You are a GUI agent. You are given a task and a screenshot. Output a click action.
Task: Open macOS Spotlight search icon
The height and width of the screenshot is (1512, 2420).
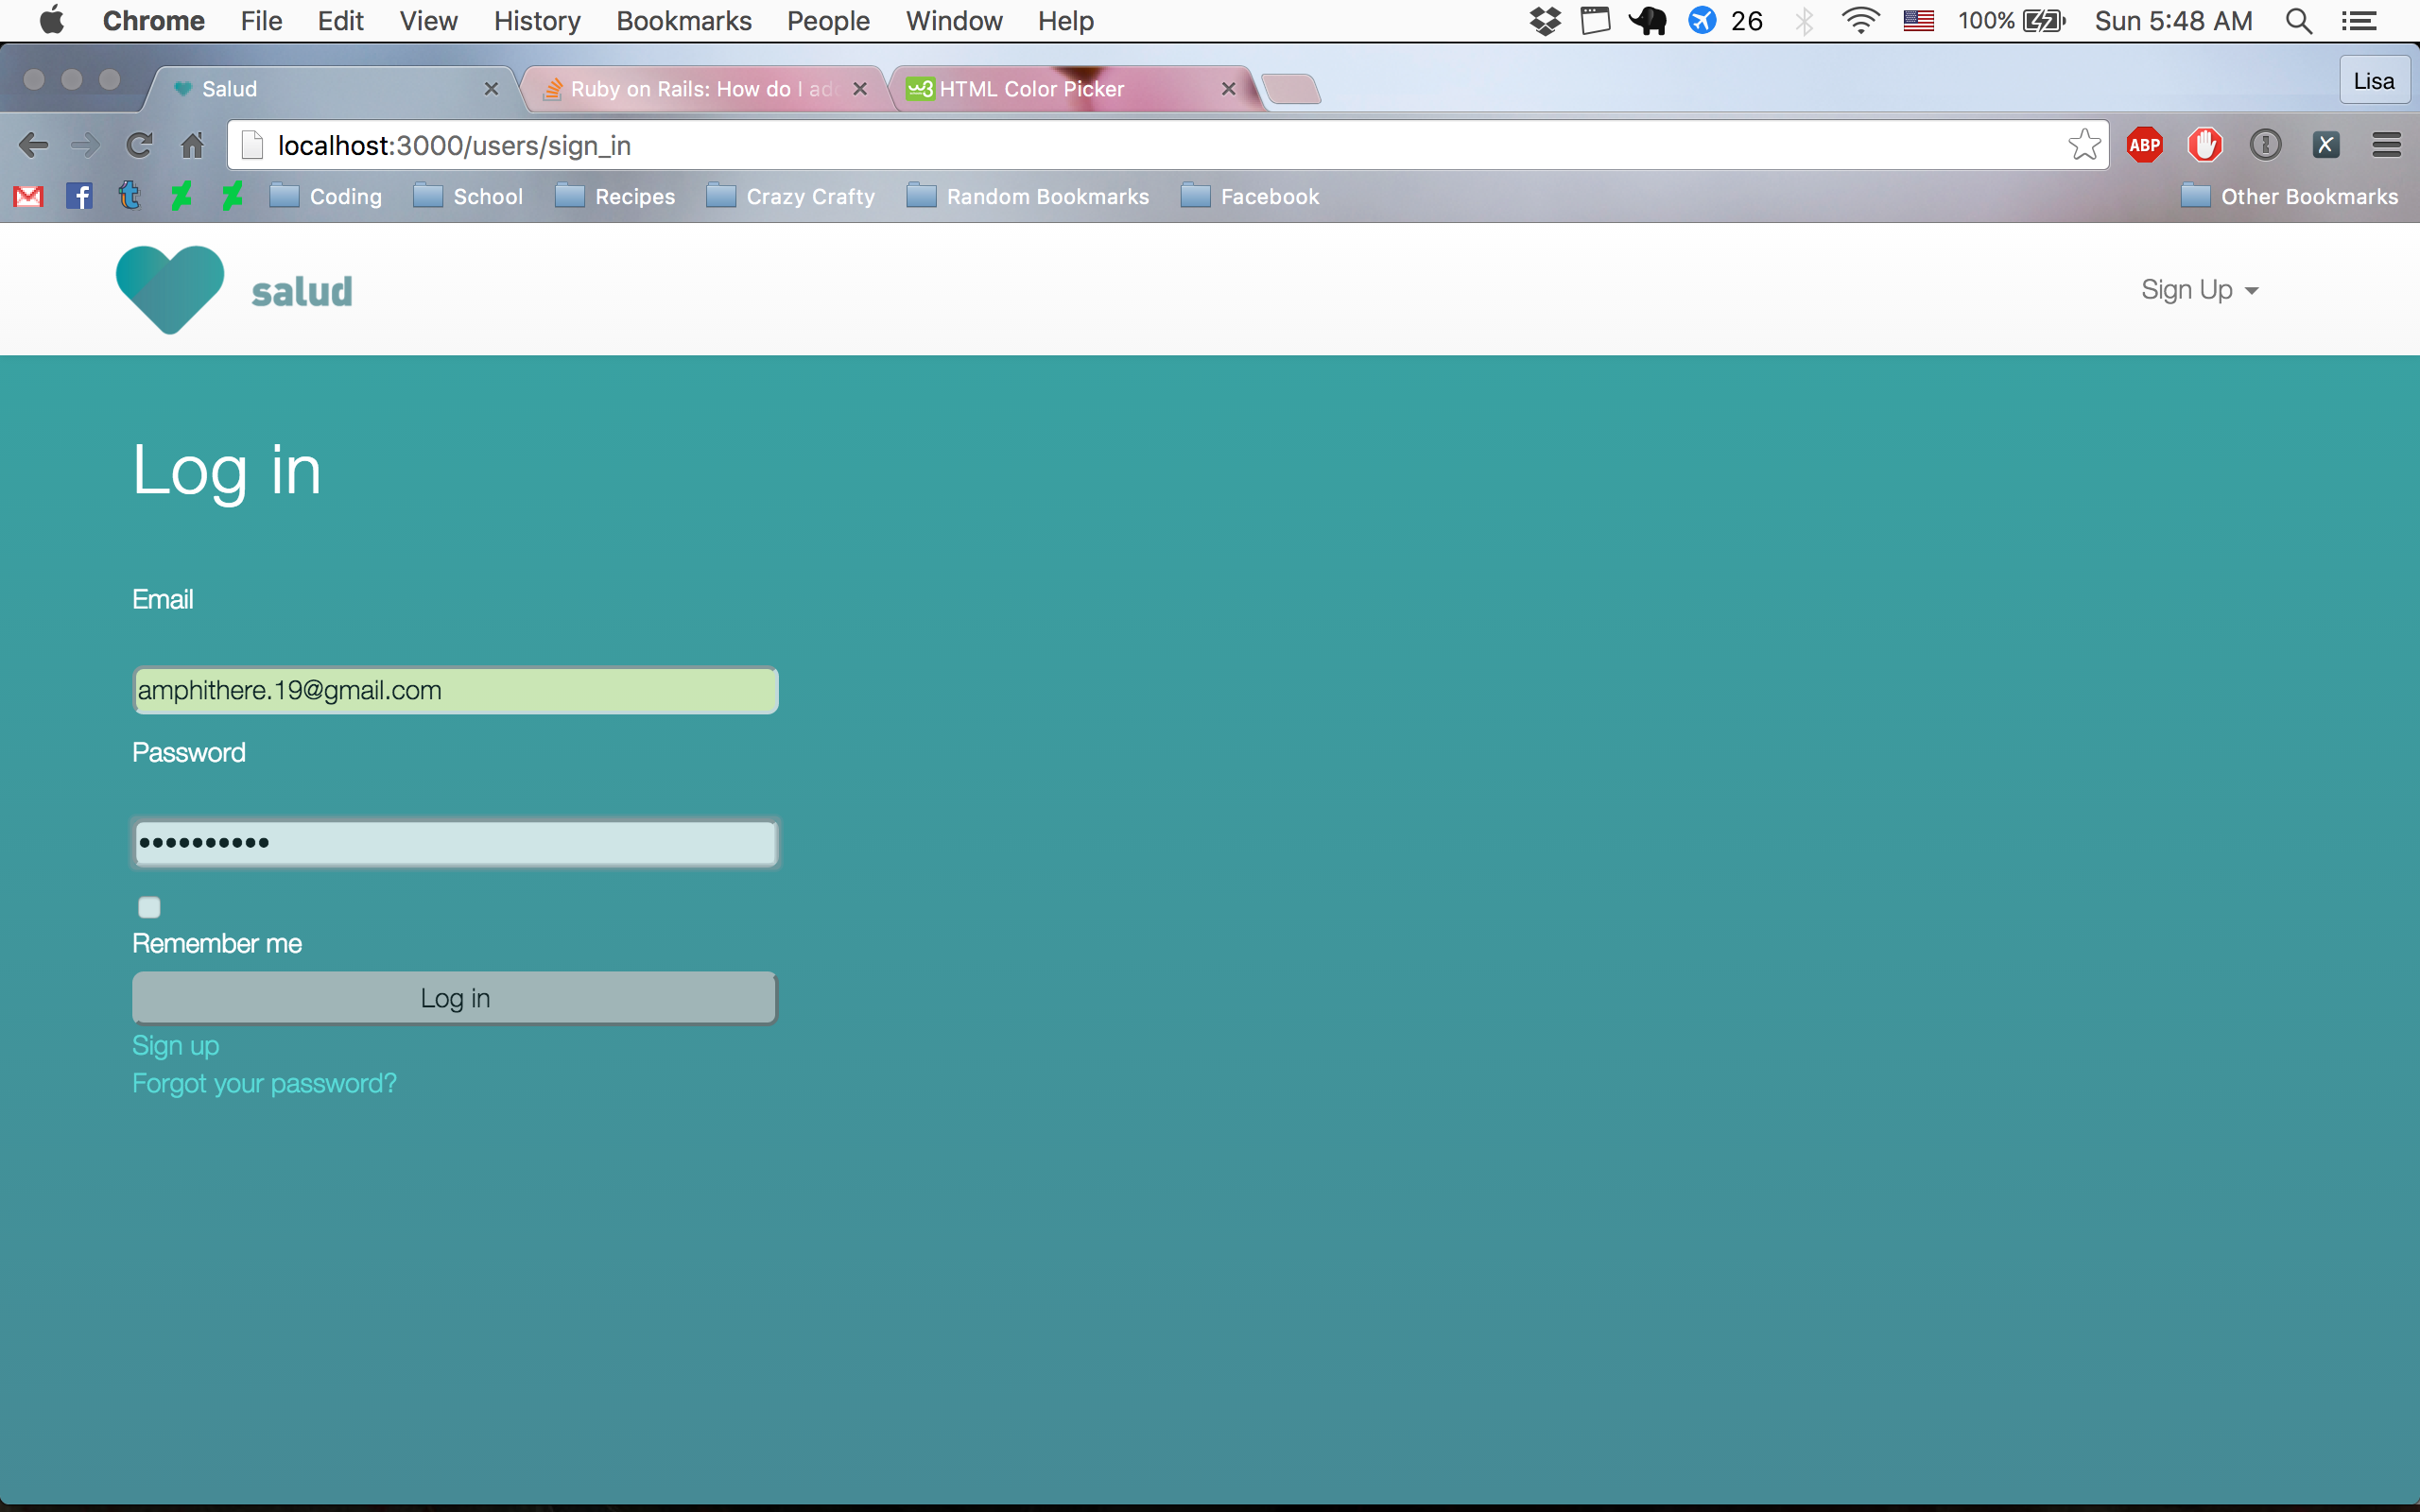2299,21
